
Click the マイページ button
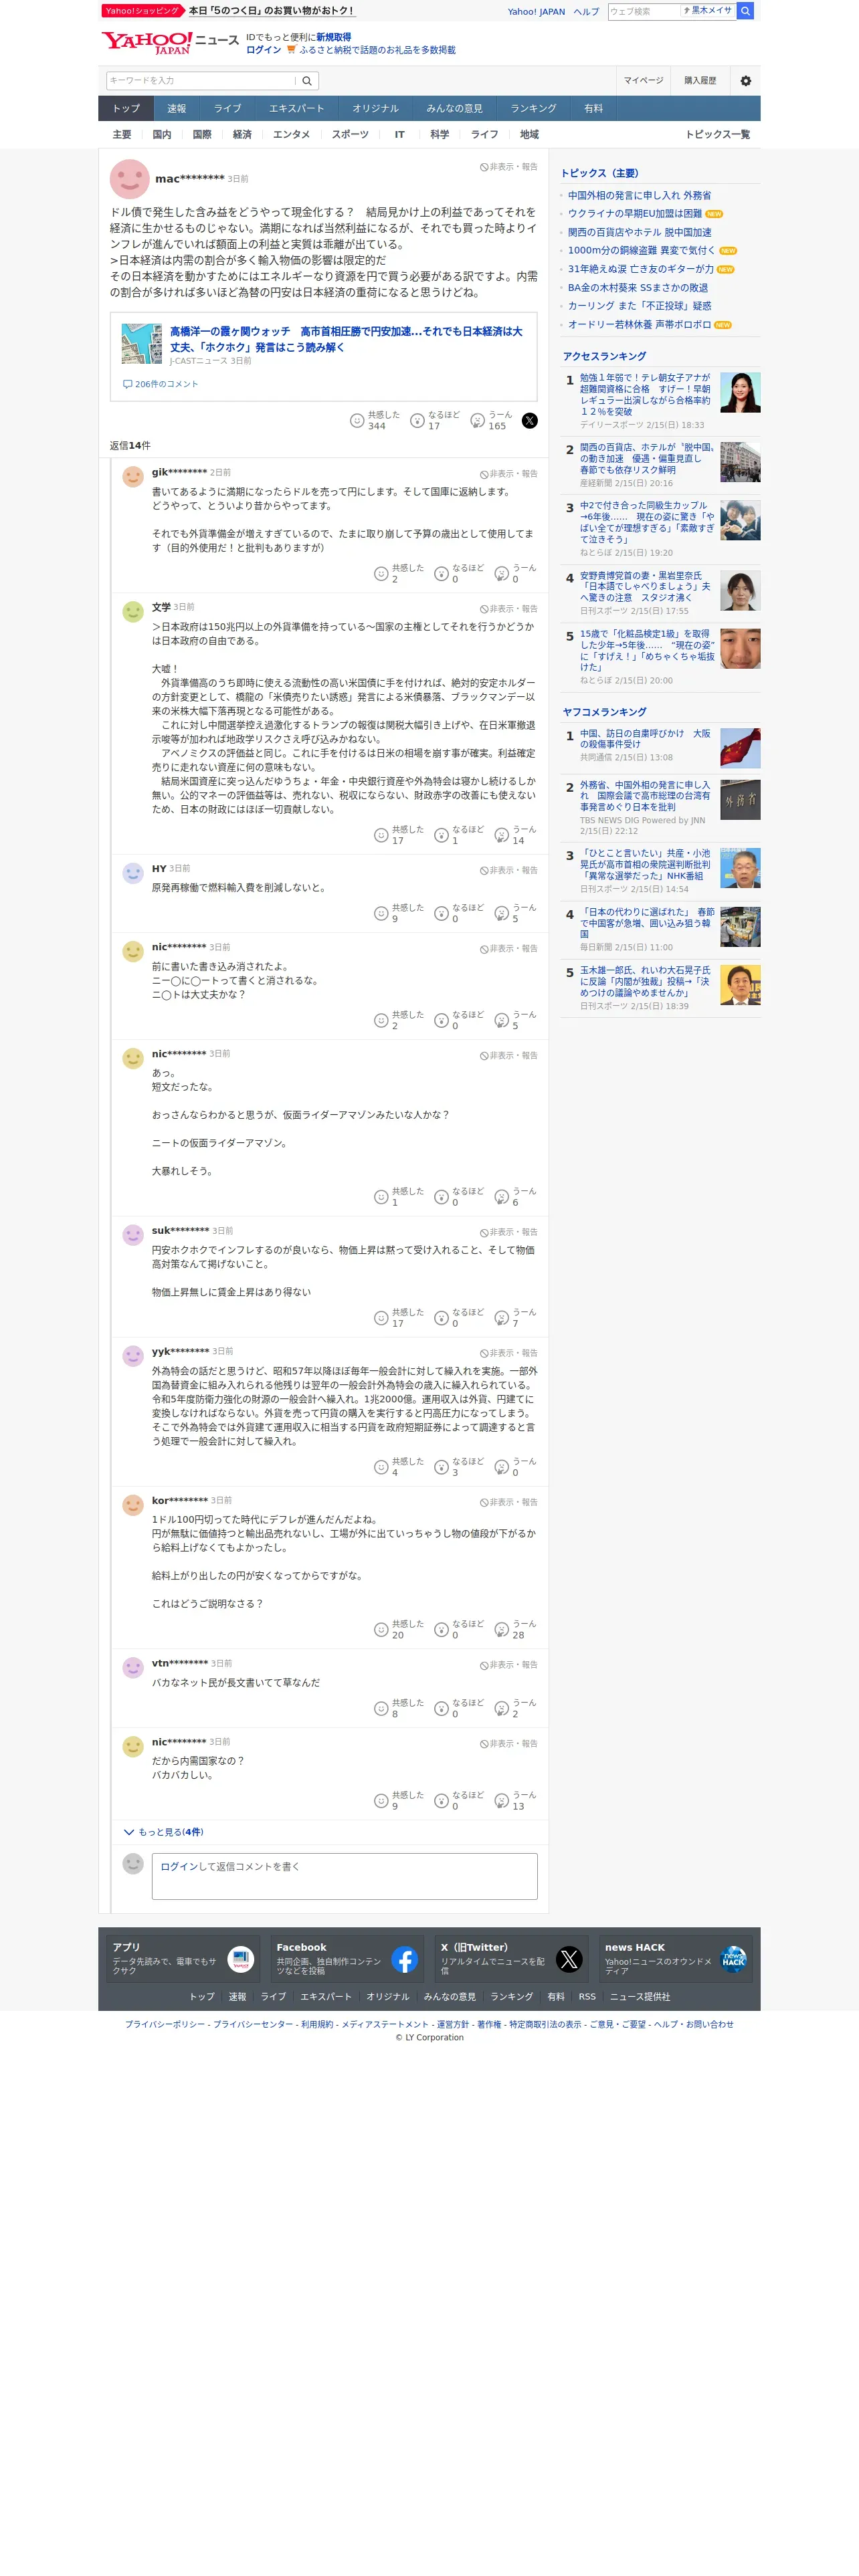[643, 81]
